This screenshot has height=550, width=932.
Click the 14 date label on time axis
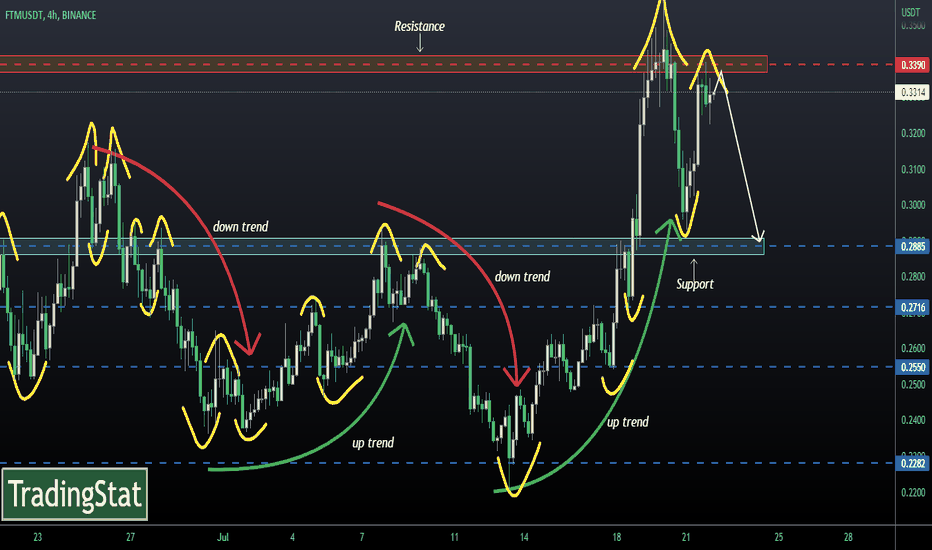pos(524,538)
